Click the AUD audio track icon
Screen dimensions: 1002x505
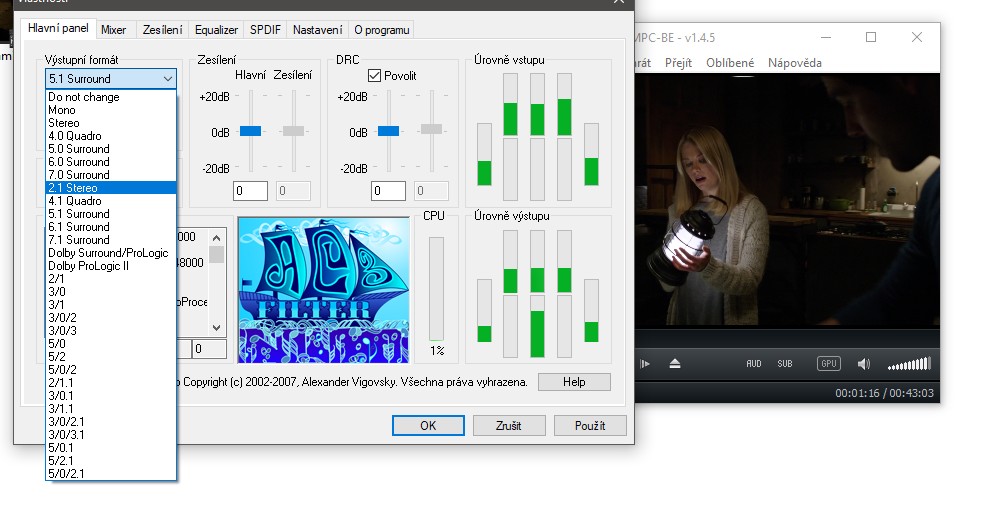(754, 364)
